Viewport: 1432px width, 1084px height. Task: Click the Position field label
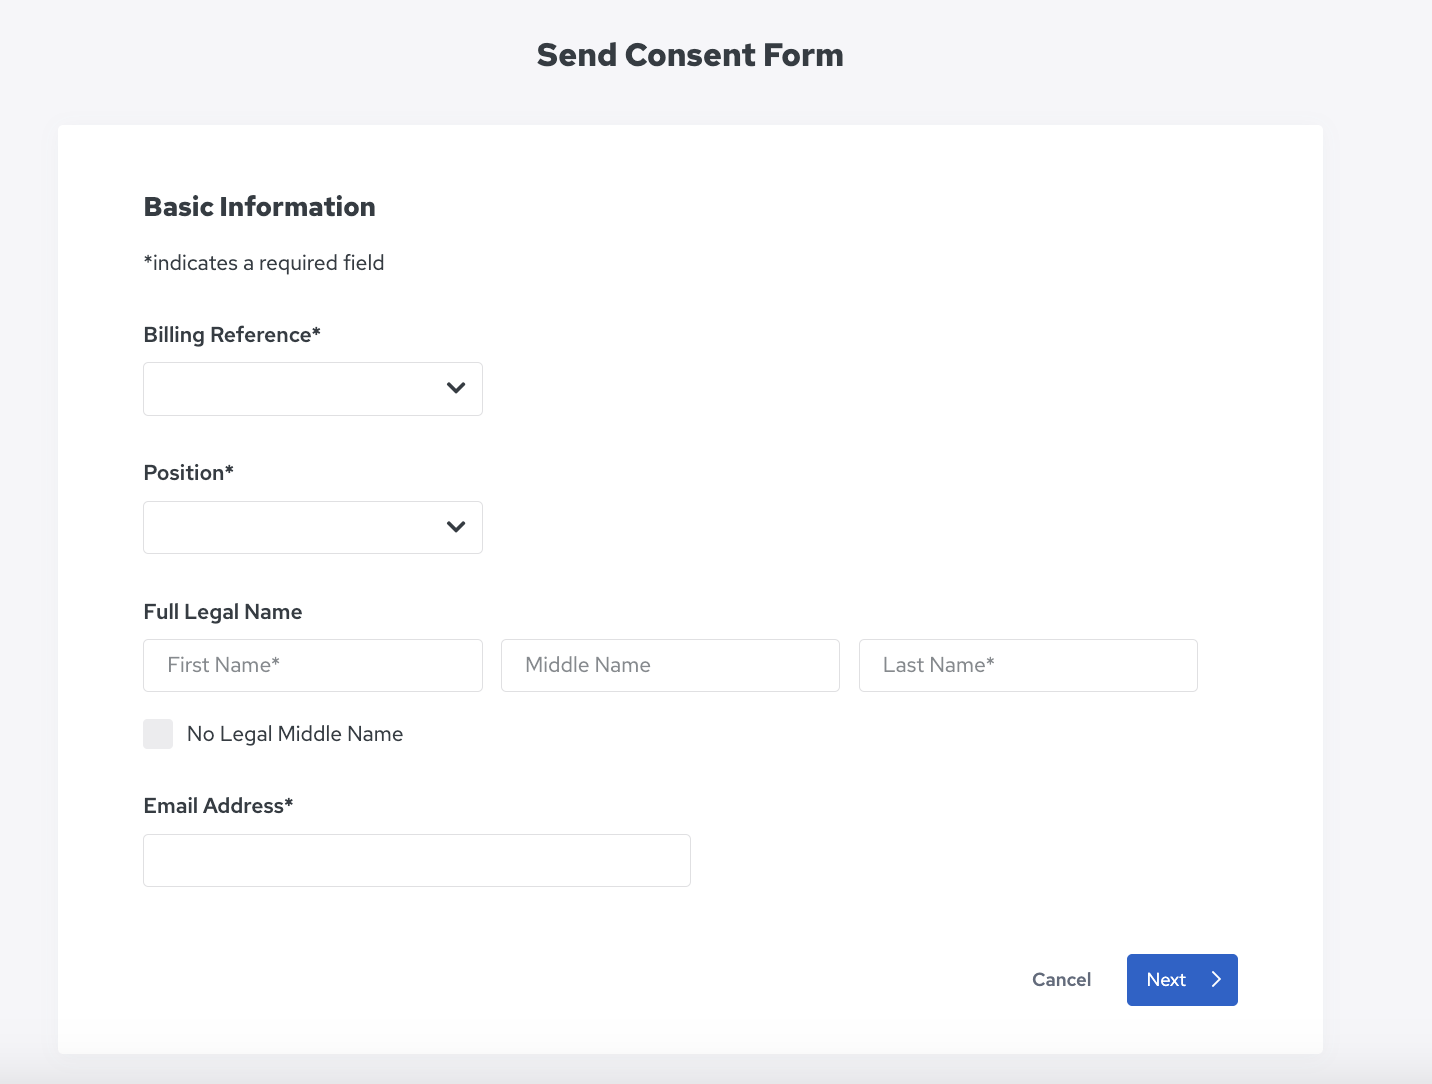[188, 472]
